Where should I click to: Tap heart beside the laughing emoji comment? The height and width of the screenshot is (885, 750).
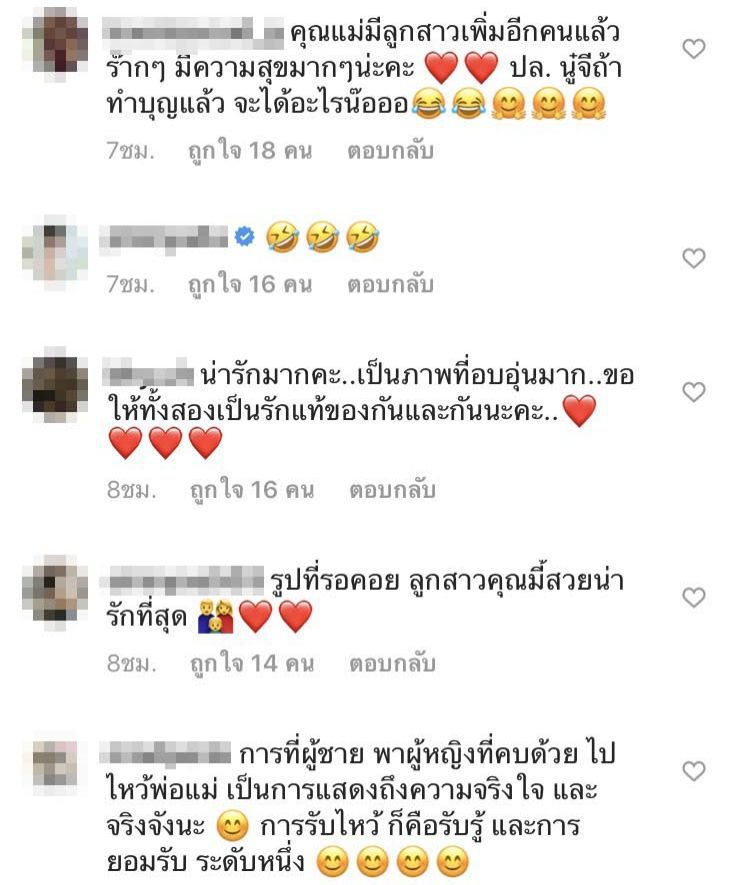[x=694, y=259]
